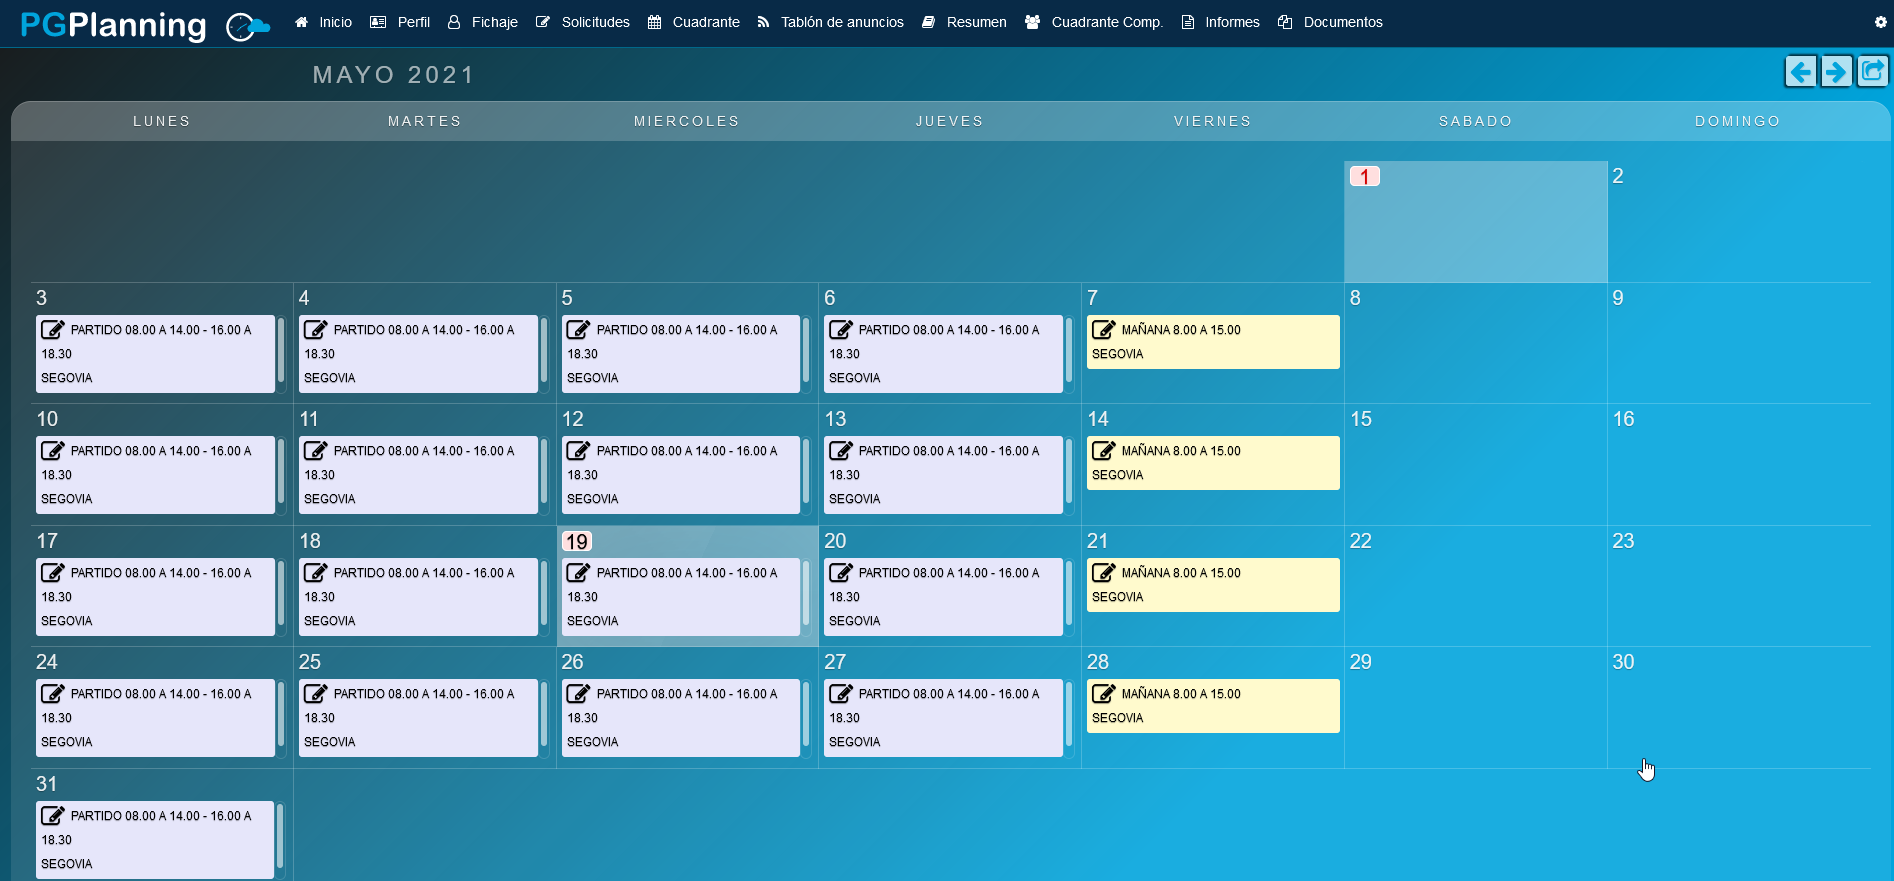Open the Perfil menu
The image size is (1894, 881).
click(400, 22)
